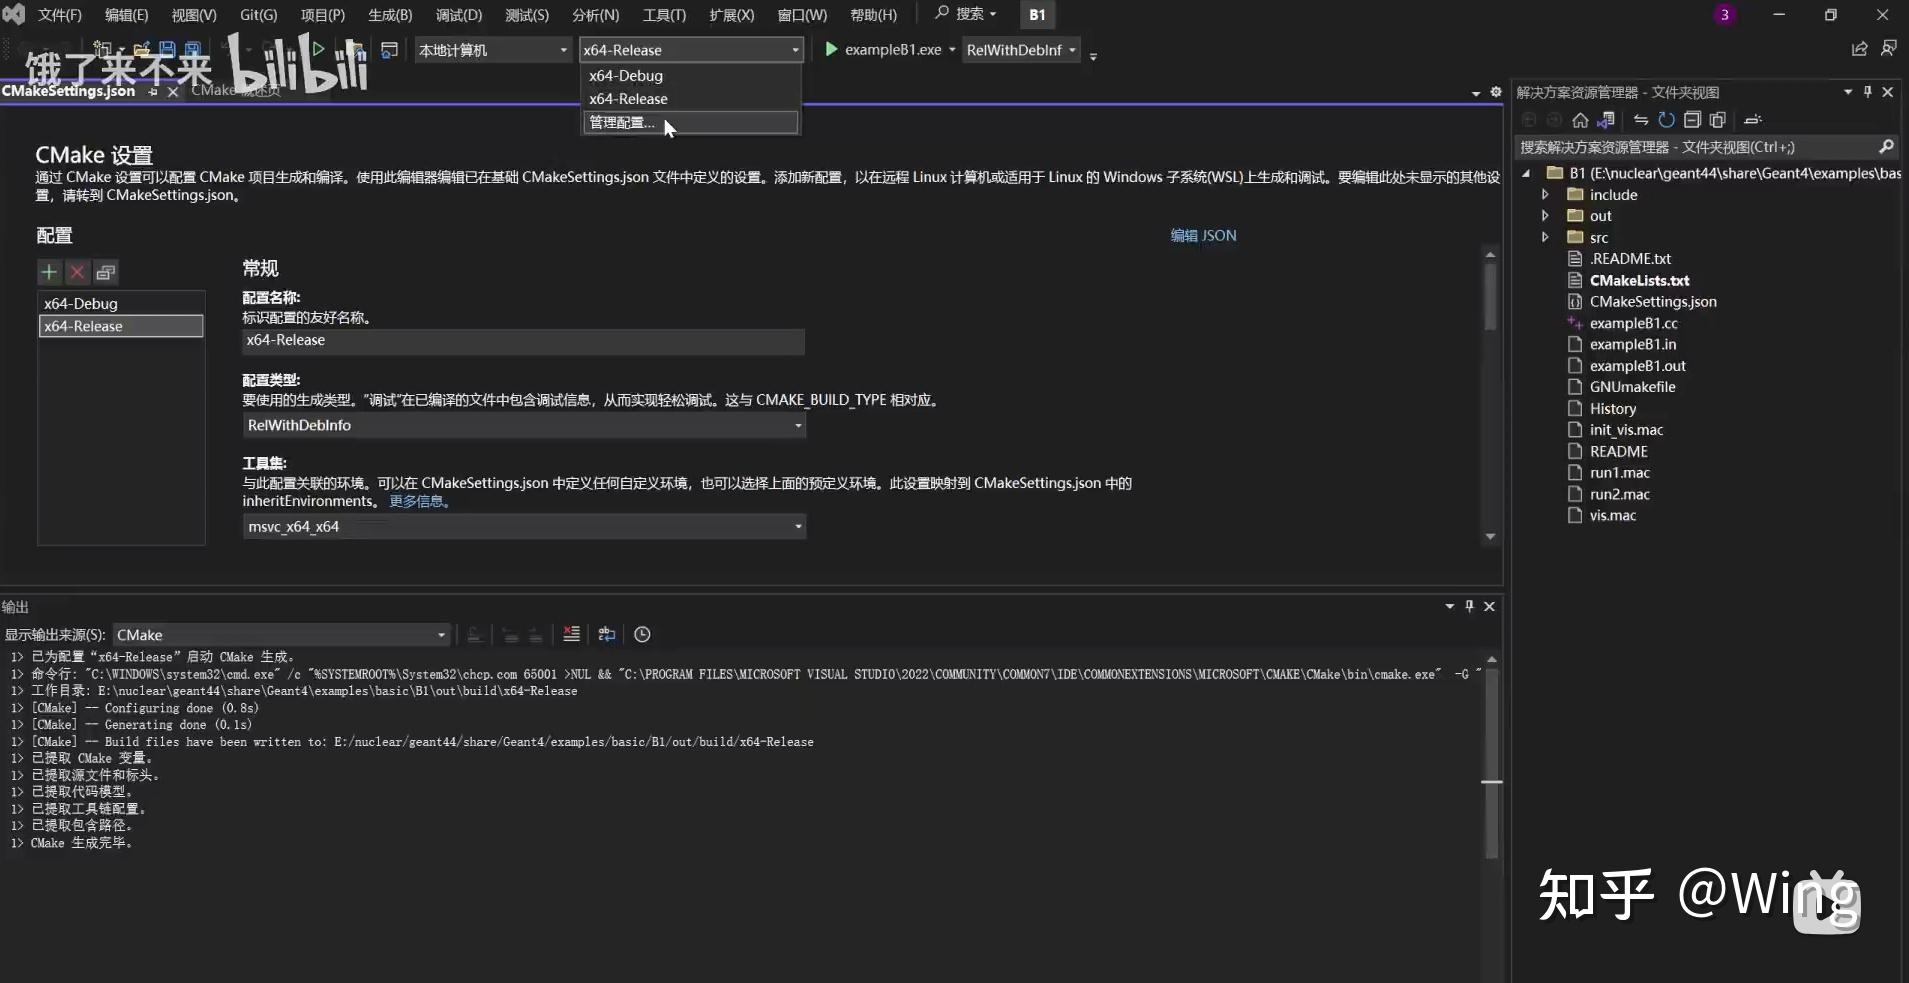Screen dimensions: 1909x983
Task: Pin the output window
Action: pyautogui.click(x=1469, y=606)
